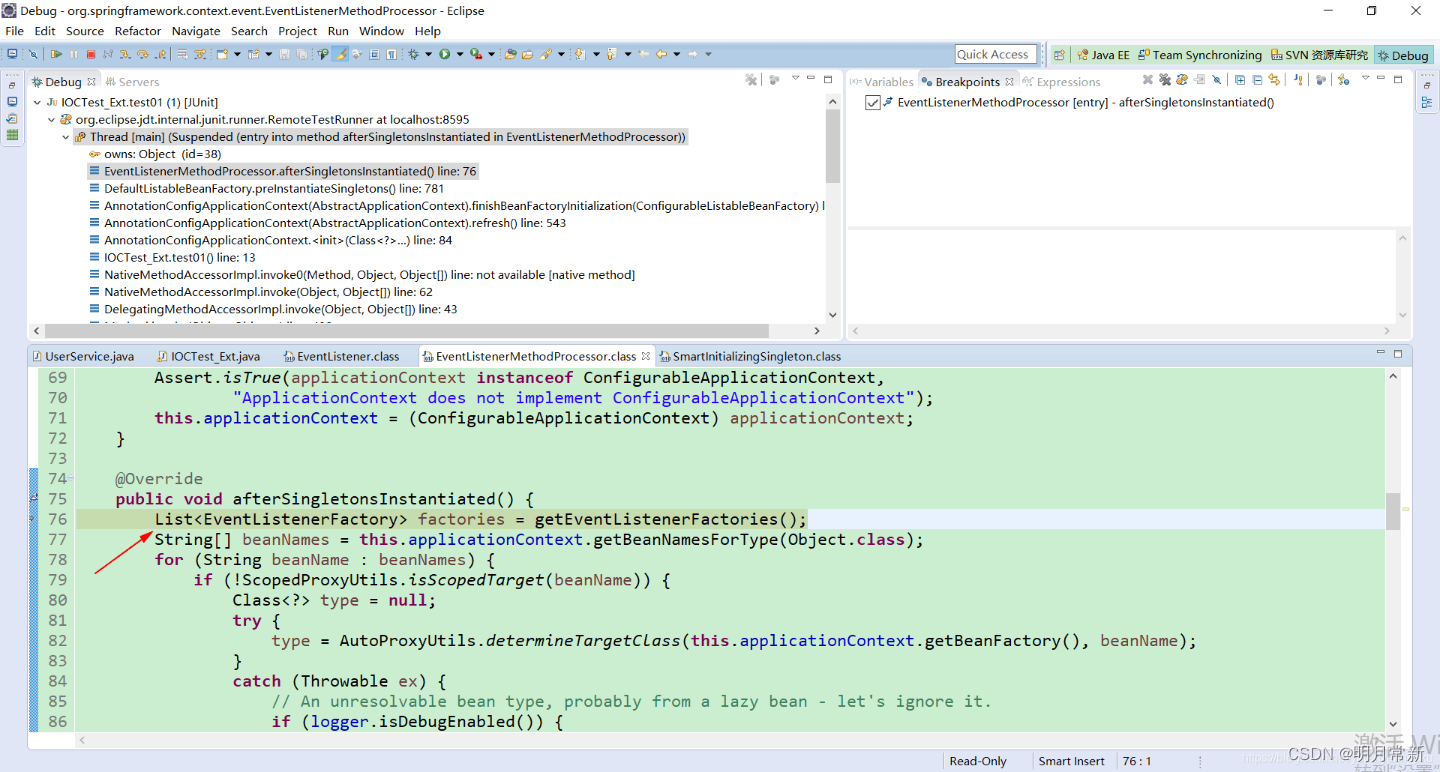Go to Previous Annotation icon
The width and height of the screenshot is (1440, 772).
611,54
